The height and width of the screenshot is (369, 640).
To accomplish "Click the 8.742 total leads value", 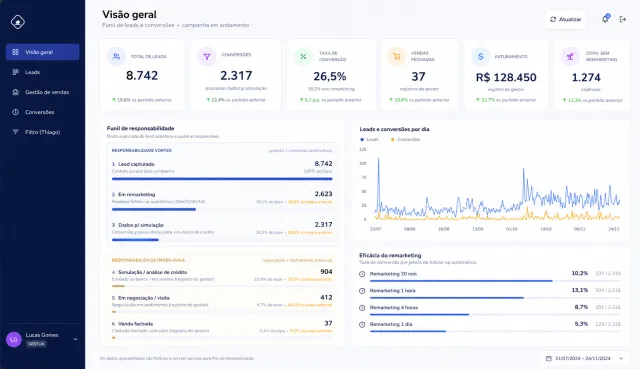I will [x=142, y=76].
